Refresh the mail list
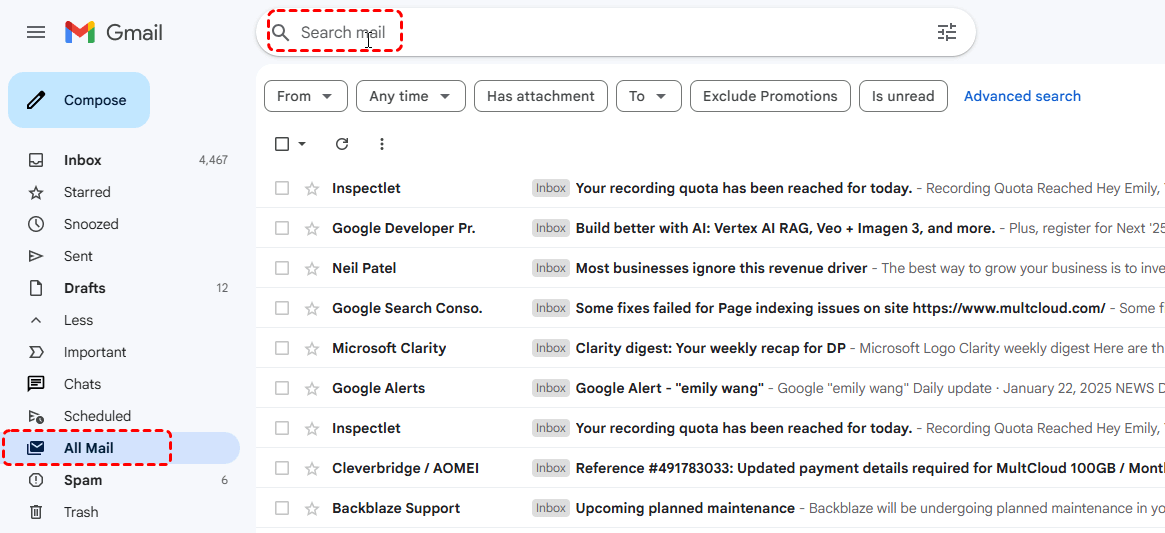 (342, 144)
